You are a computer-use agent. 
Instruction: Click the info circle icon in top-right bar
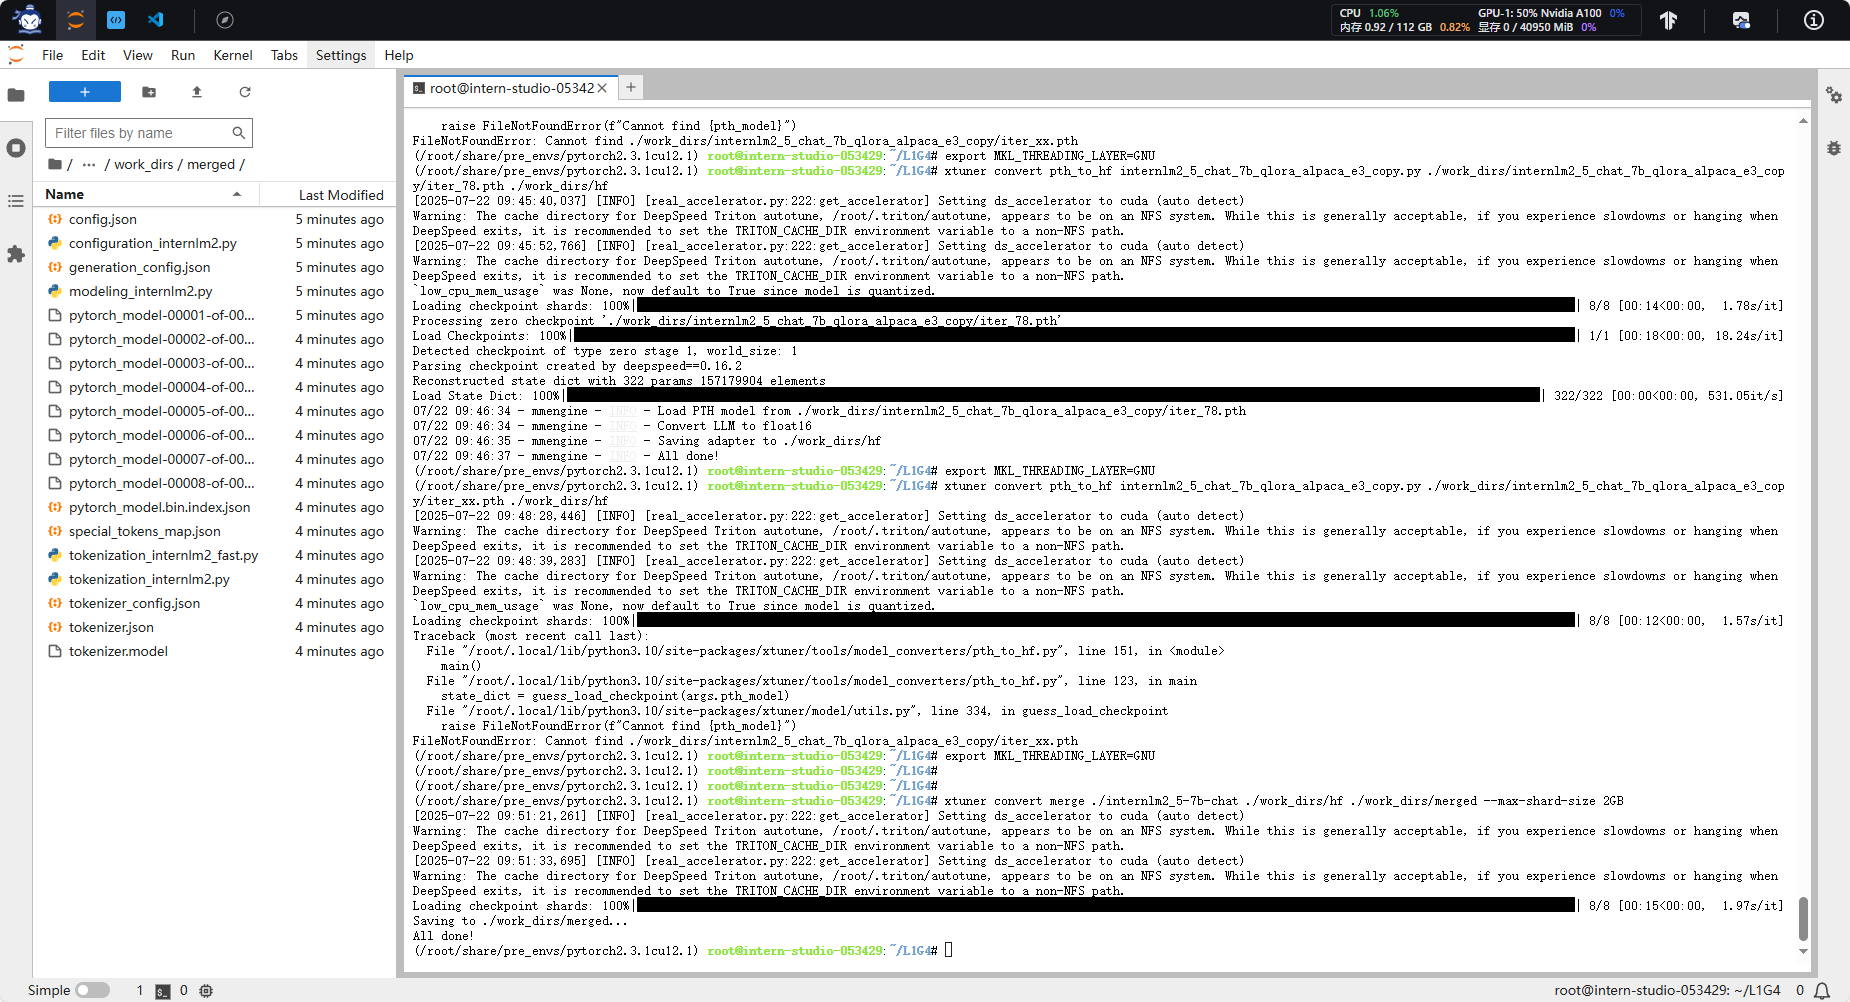click(1814, 20)
